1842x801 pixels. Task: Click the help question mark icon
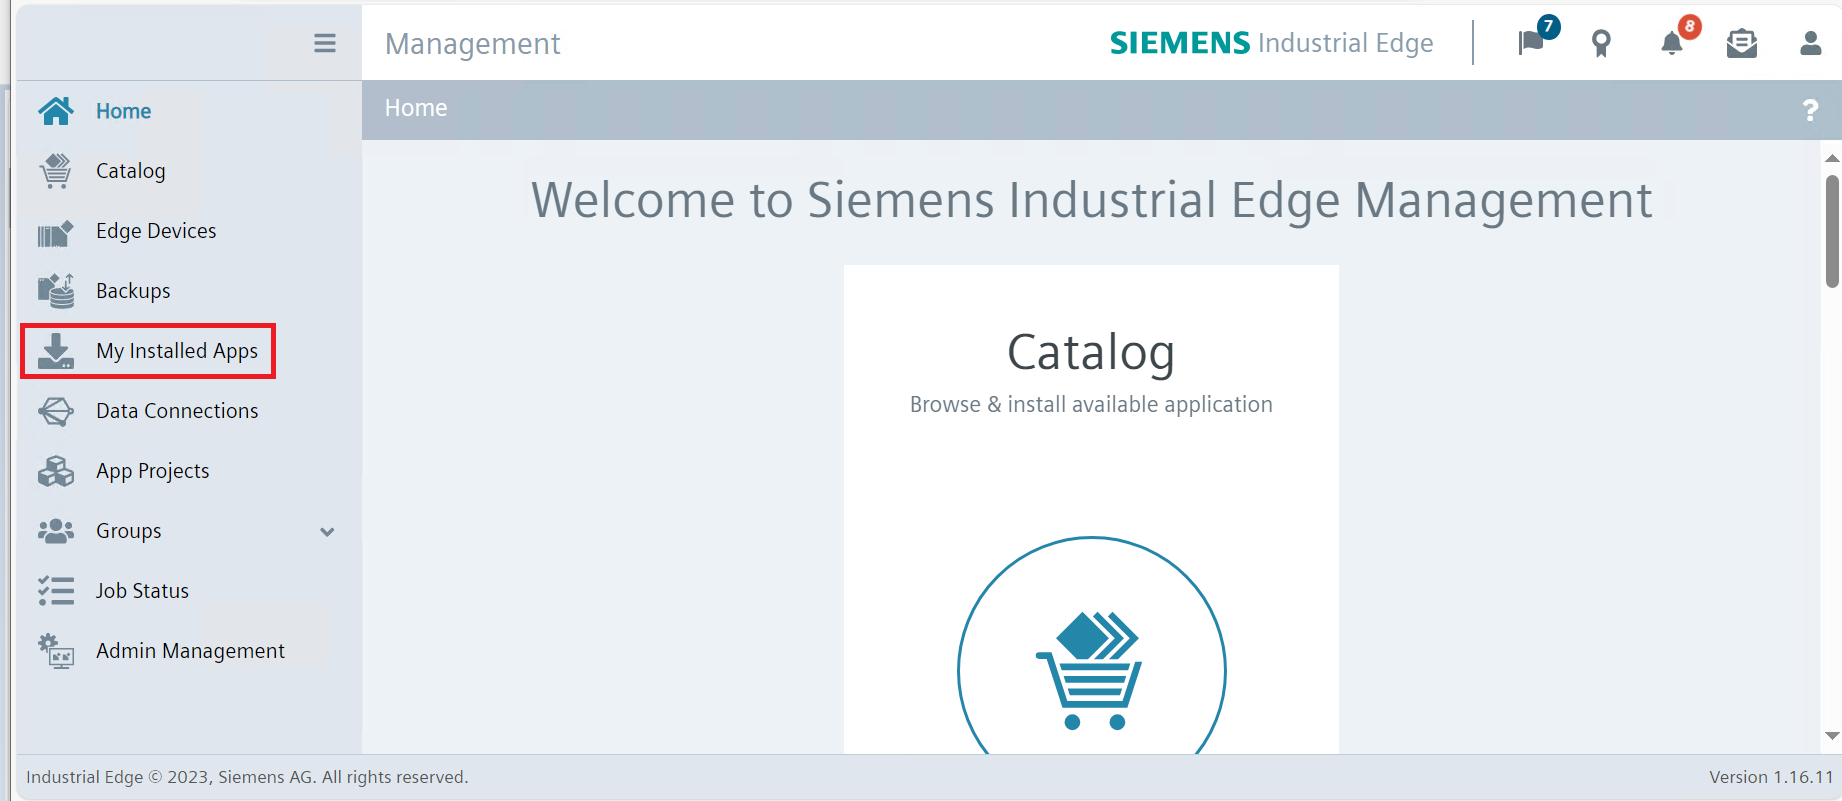(1810, 110)
